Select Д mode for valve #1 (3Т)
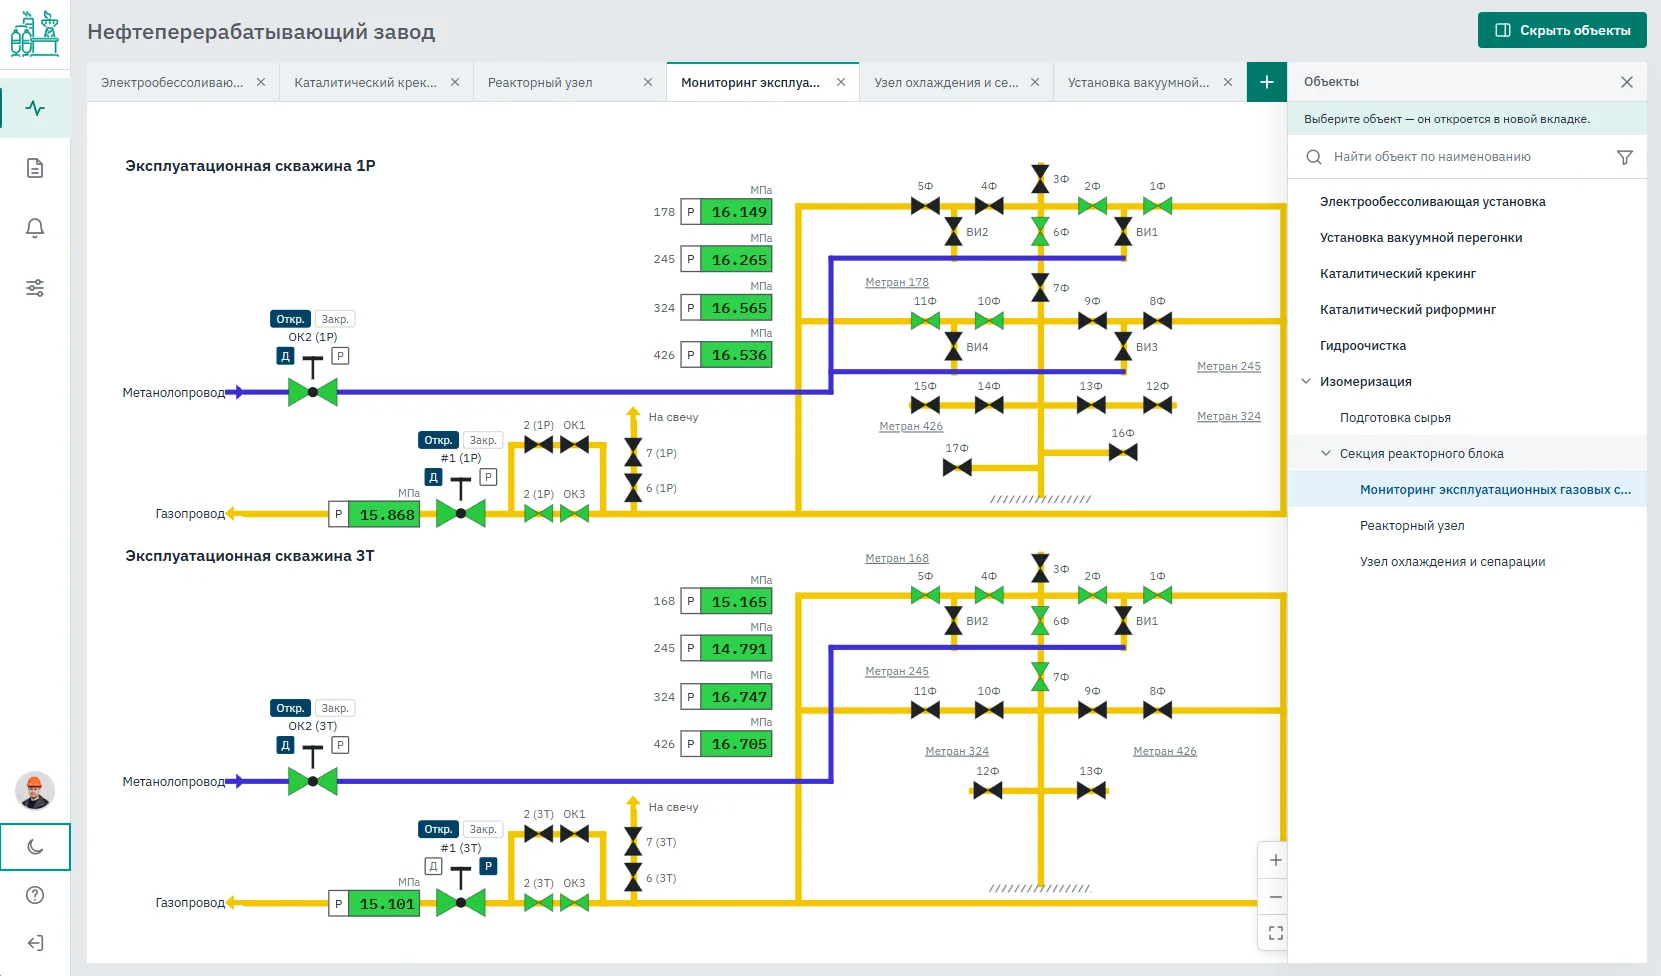The image size is (1661, 976). [x=433, y=866]
